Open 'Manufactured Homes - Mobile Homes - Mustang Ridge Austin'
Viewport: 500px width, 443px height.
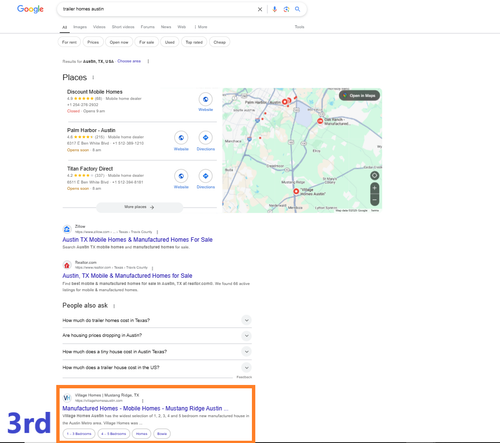pyautogui.click(x=145, y=408)
